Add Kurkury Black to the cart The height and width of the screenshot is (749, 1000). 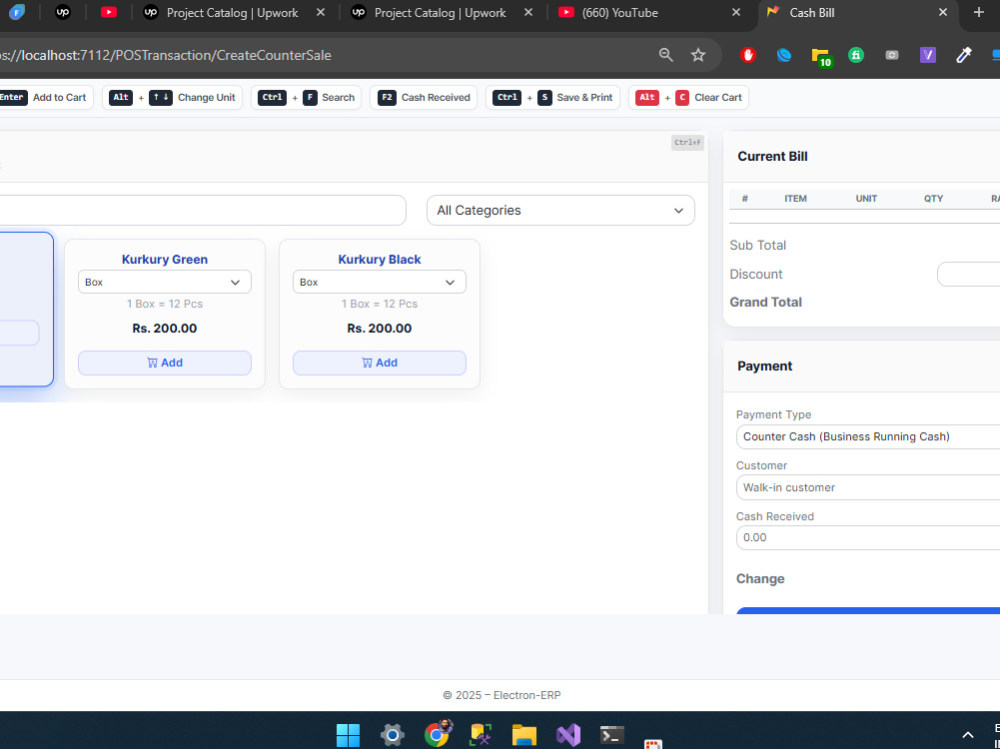click(379, 362)
